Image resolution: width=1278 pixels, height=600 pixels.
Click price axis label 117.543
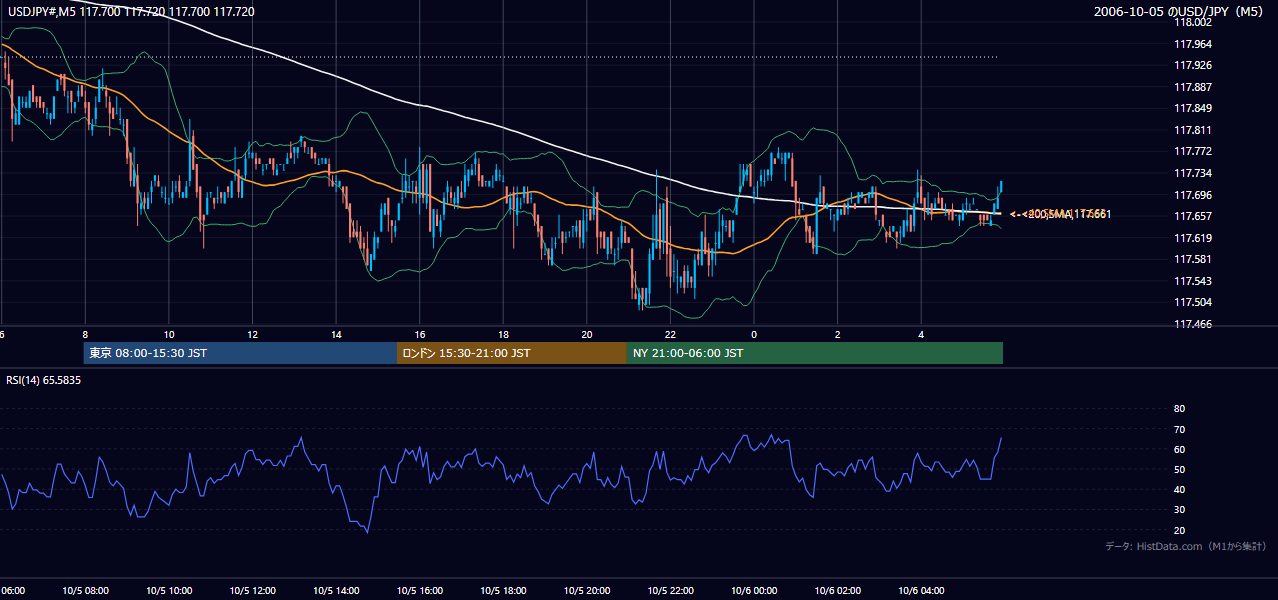click(x=1192, y=281)
